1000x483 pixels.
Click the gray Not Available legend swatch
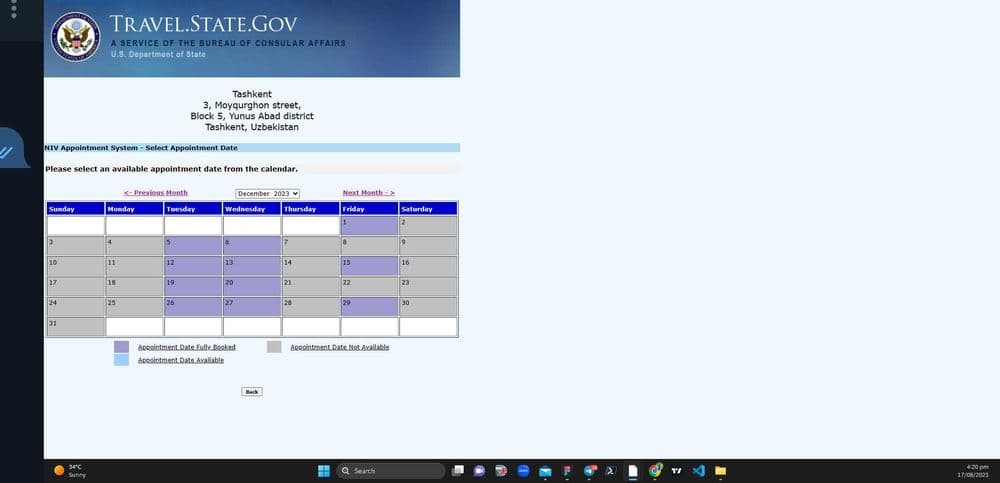(274, 346)
